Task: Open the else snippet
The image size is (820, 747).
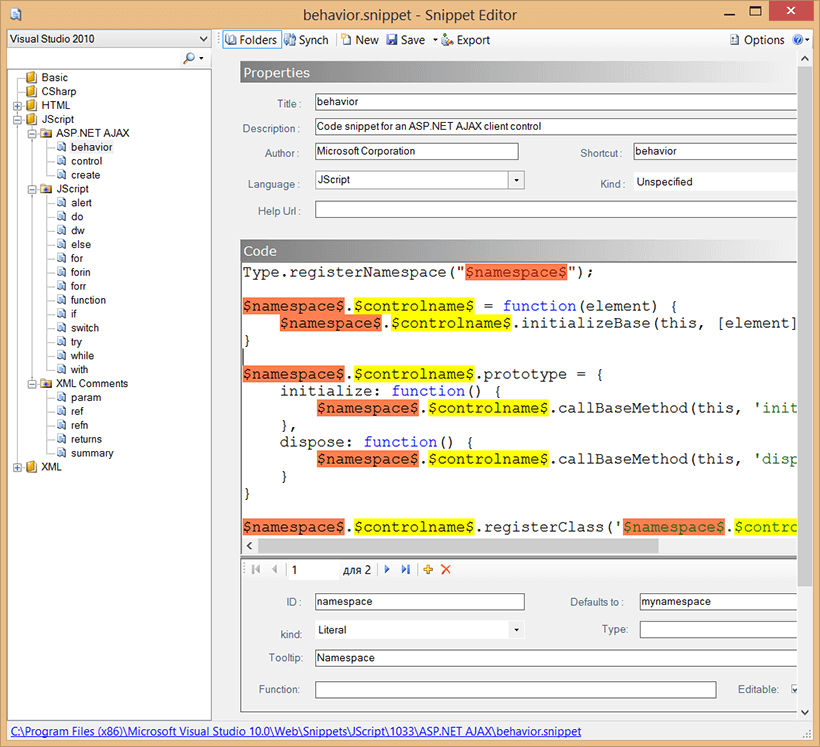Action: point(81,245)
